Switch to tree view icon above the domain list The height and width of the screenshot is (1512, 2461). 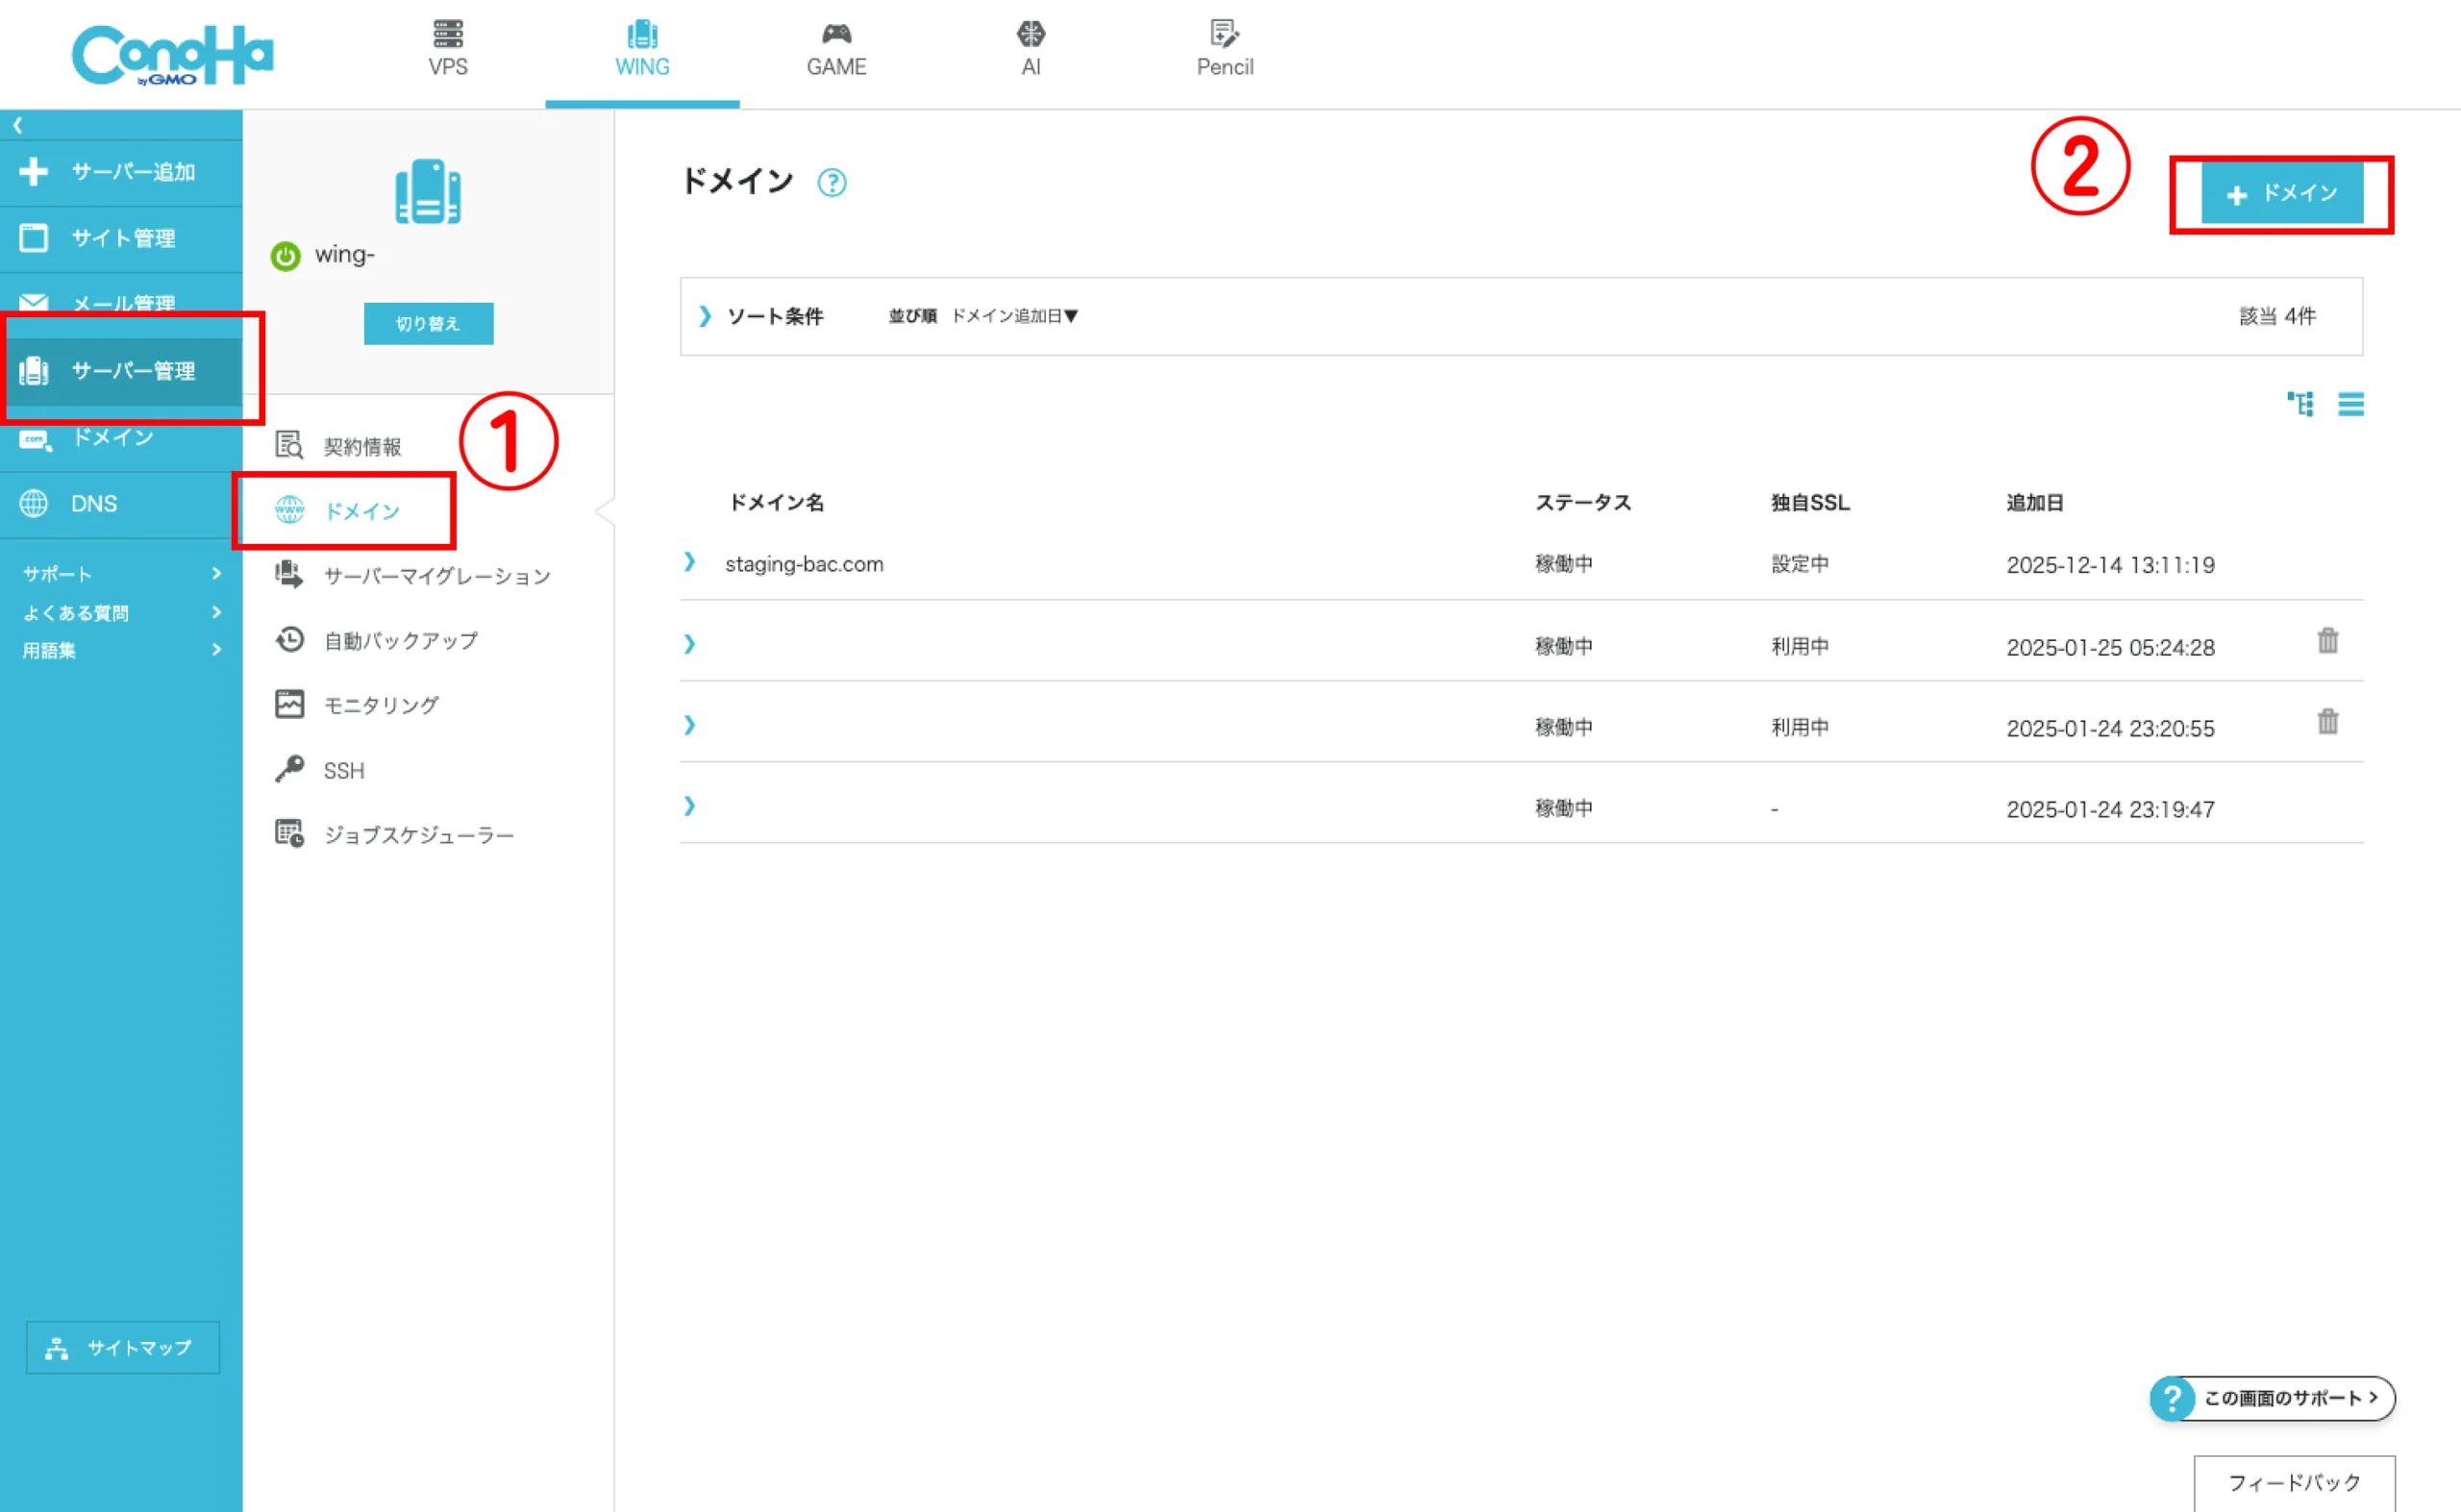[2300, 404]
